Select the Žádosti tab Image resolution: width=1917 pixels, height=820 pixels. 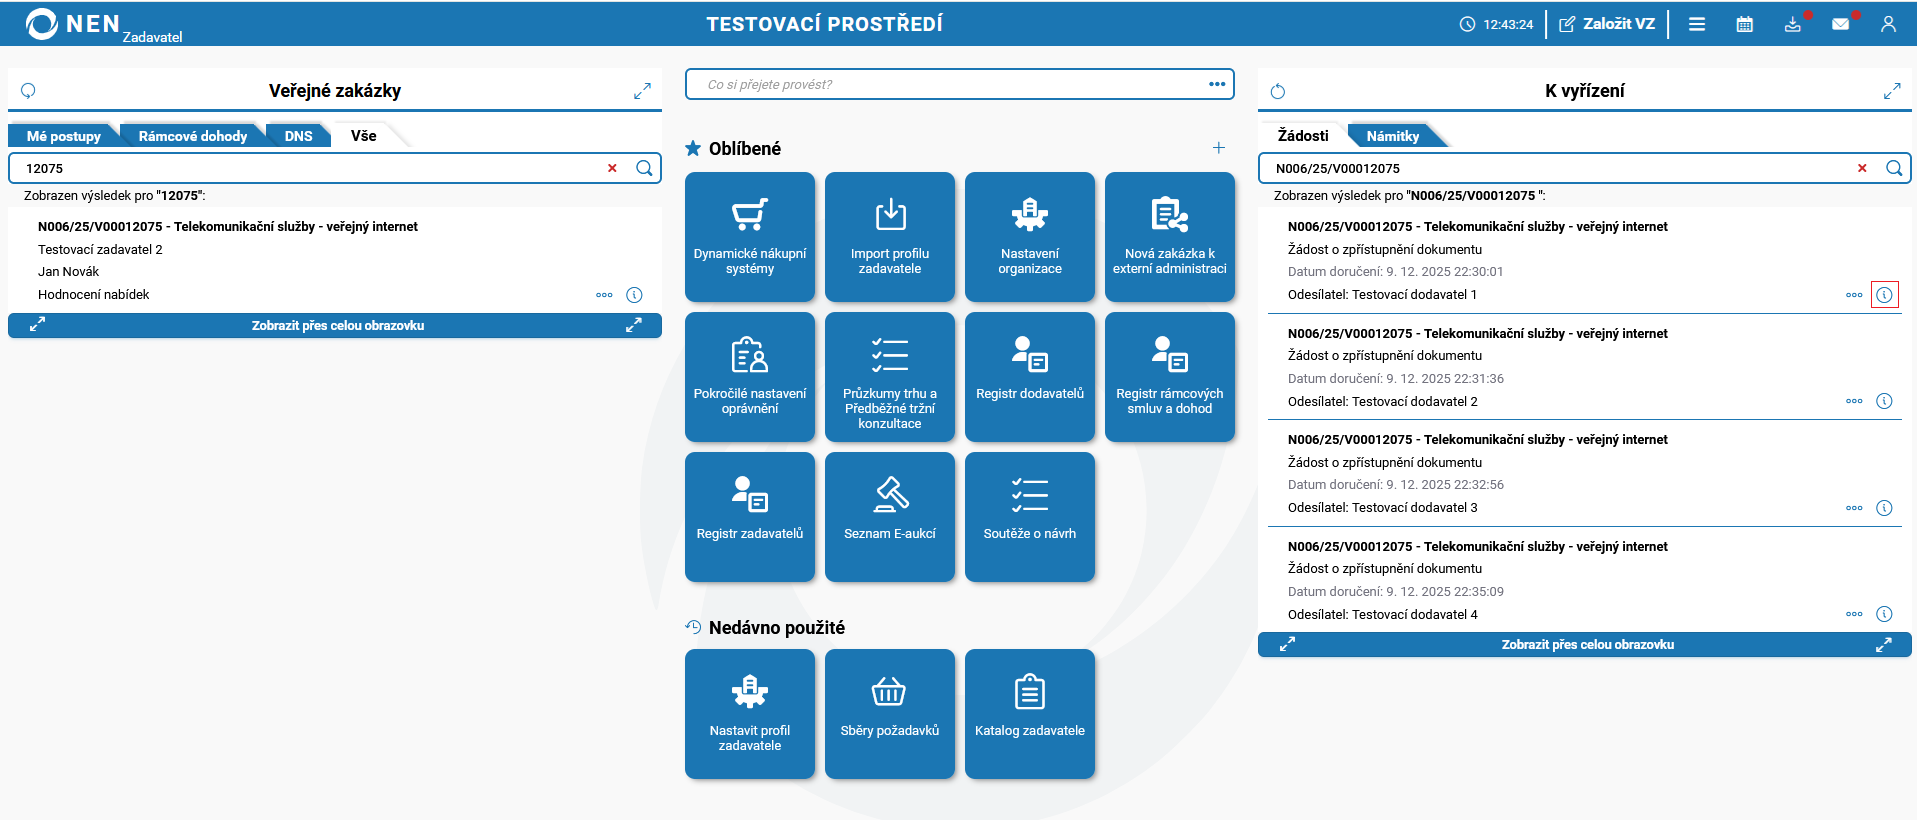1303,136
